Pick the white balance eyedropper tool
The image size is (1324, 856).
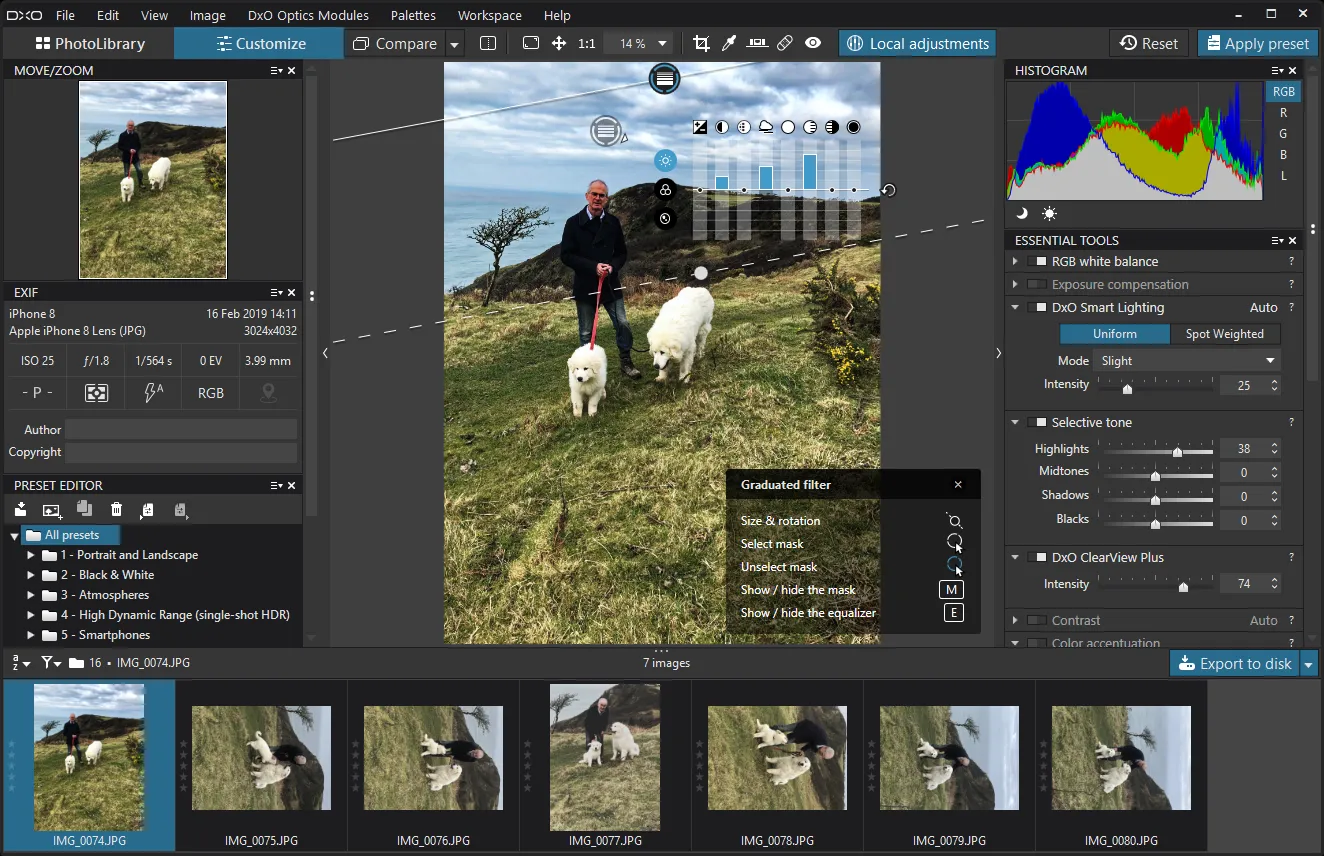729,44
